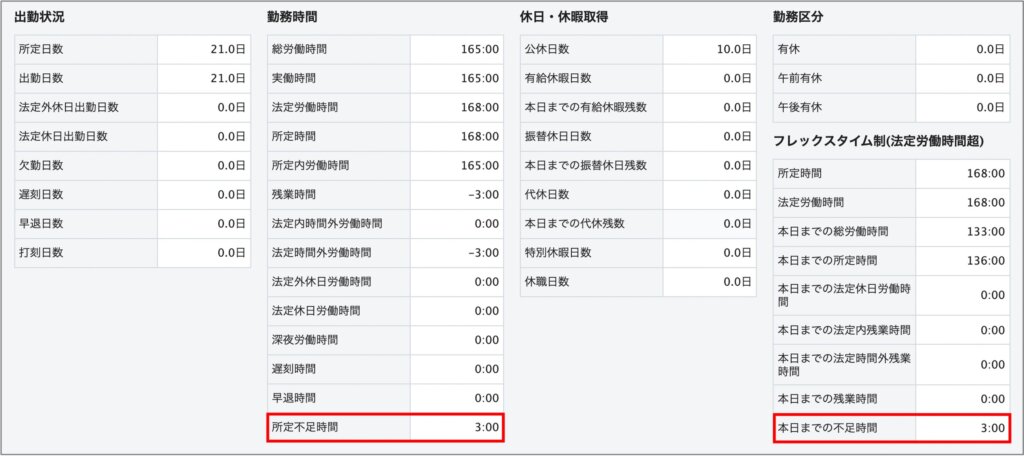Click the highlighted 所定不足時間 row label
The image size is (1024, 456).
coord(305,427)
